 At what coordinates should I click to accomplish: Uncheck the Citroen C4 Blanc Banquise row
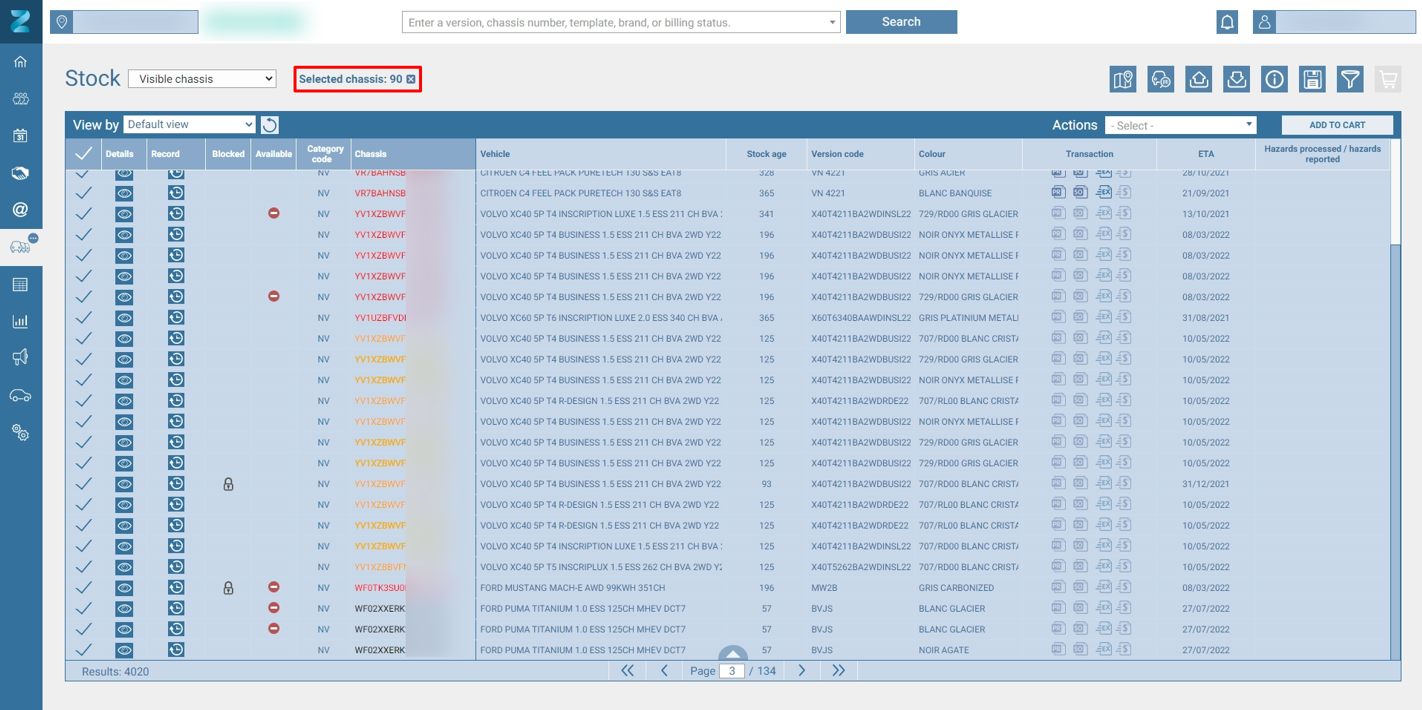84,193
